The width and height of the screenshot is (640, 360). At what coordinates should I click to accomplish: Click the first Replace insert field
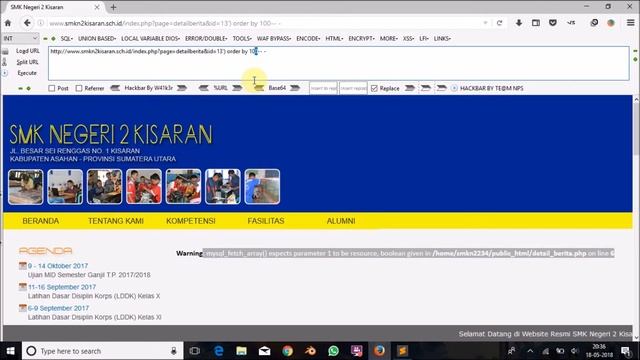pyautogui.click(x=323, y=88)
